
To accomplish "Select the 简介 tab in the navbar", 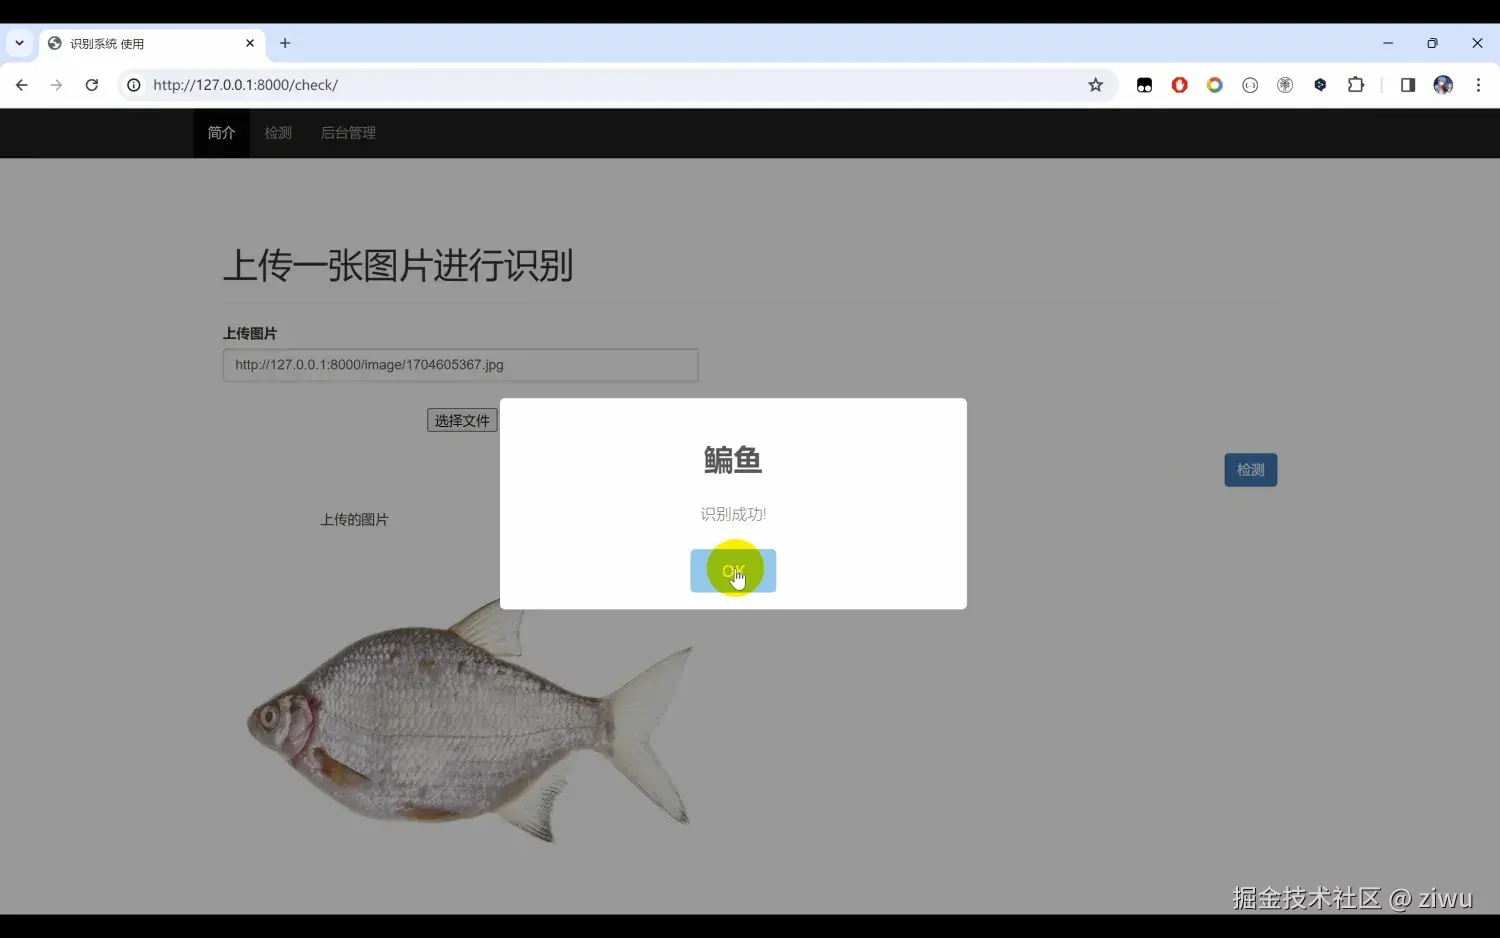I will tap(220, 132).
